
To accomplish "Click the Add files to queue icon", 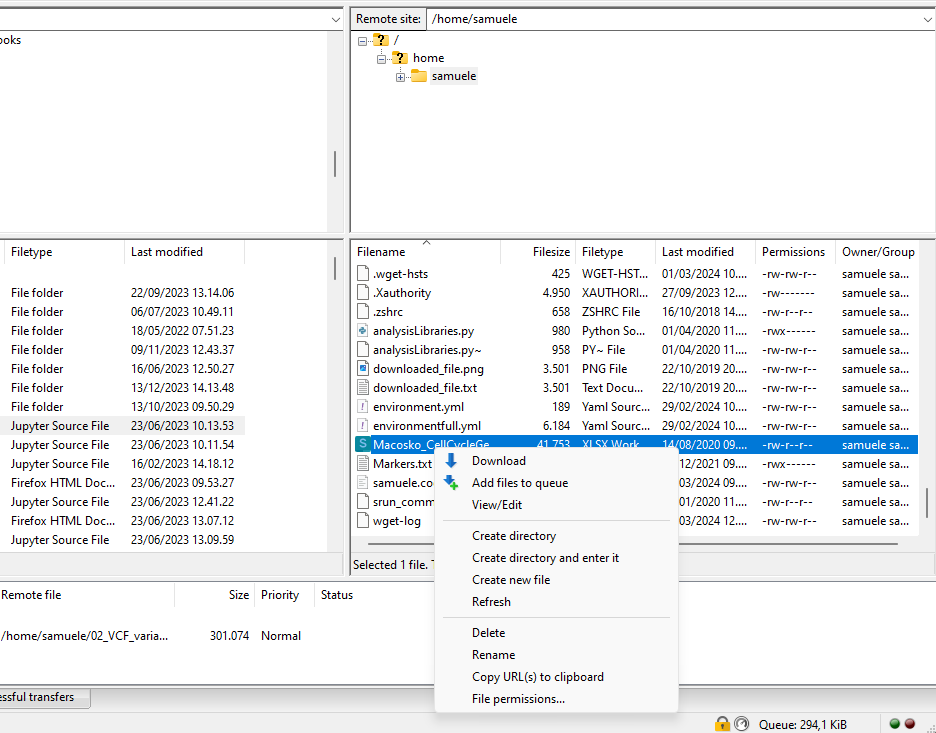I will [451, 483].
